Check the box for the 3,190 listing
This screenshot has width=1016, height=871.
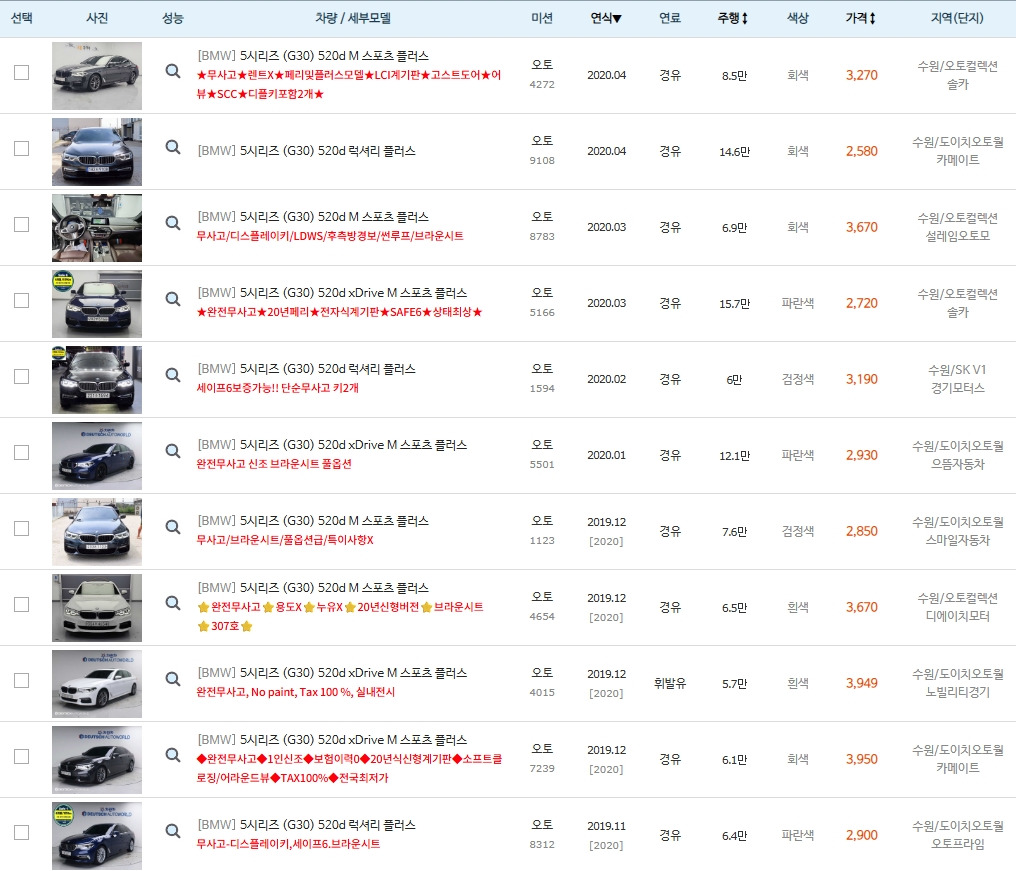click(x=21, y=377)
